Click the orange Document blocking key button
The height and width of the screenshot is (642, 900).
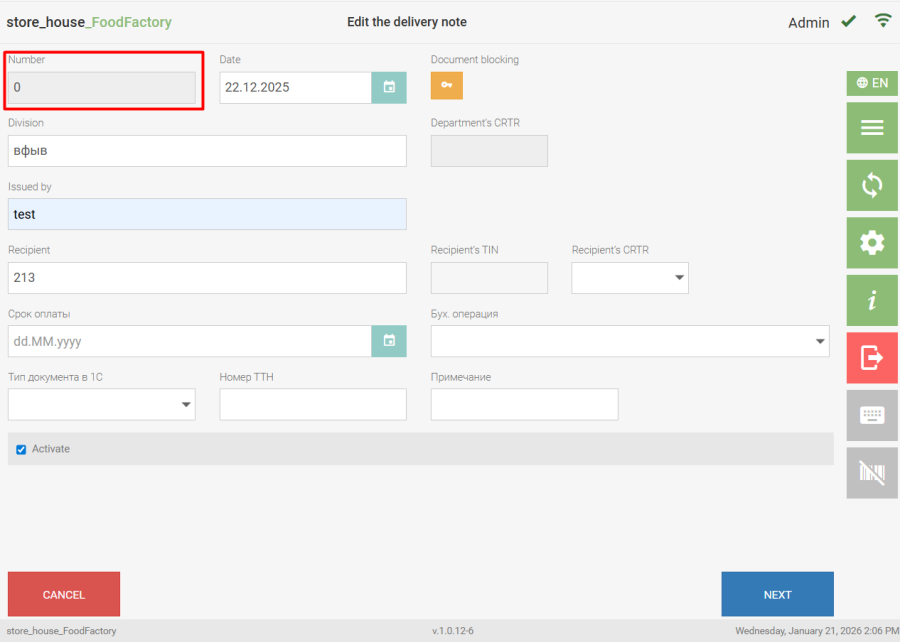(x=447, y=86)
